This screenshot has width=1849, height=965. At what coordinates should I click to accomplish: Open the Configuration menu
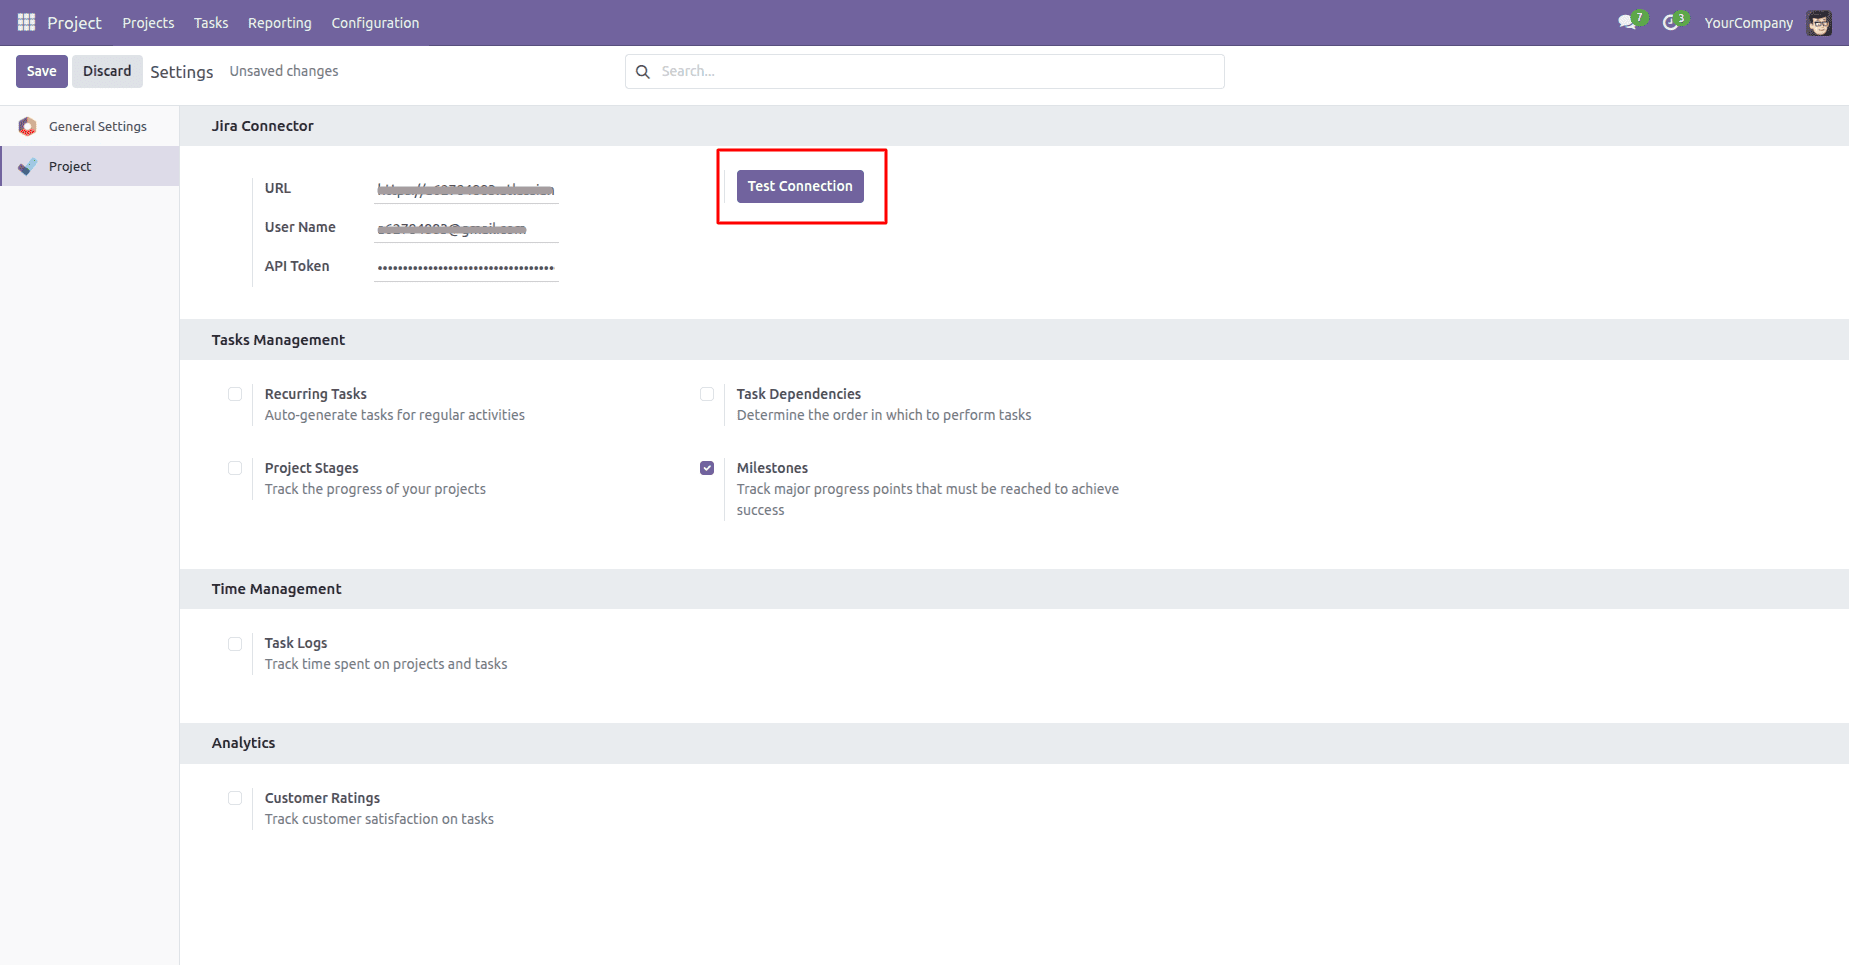(x=375, y=22)
